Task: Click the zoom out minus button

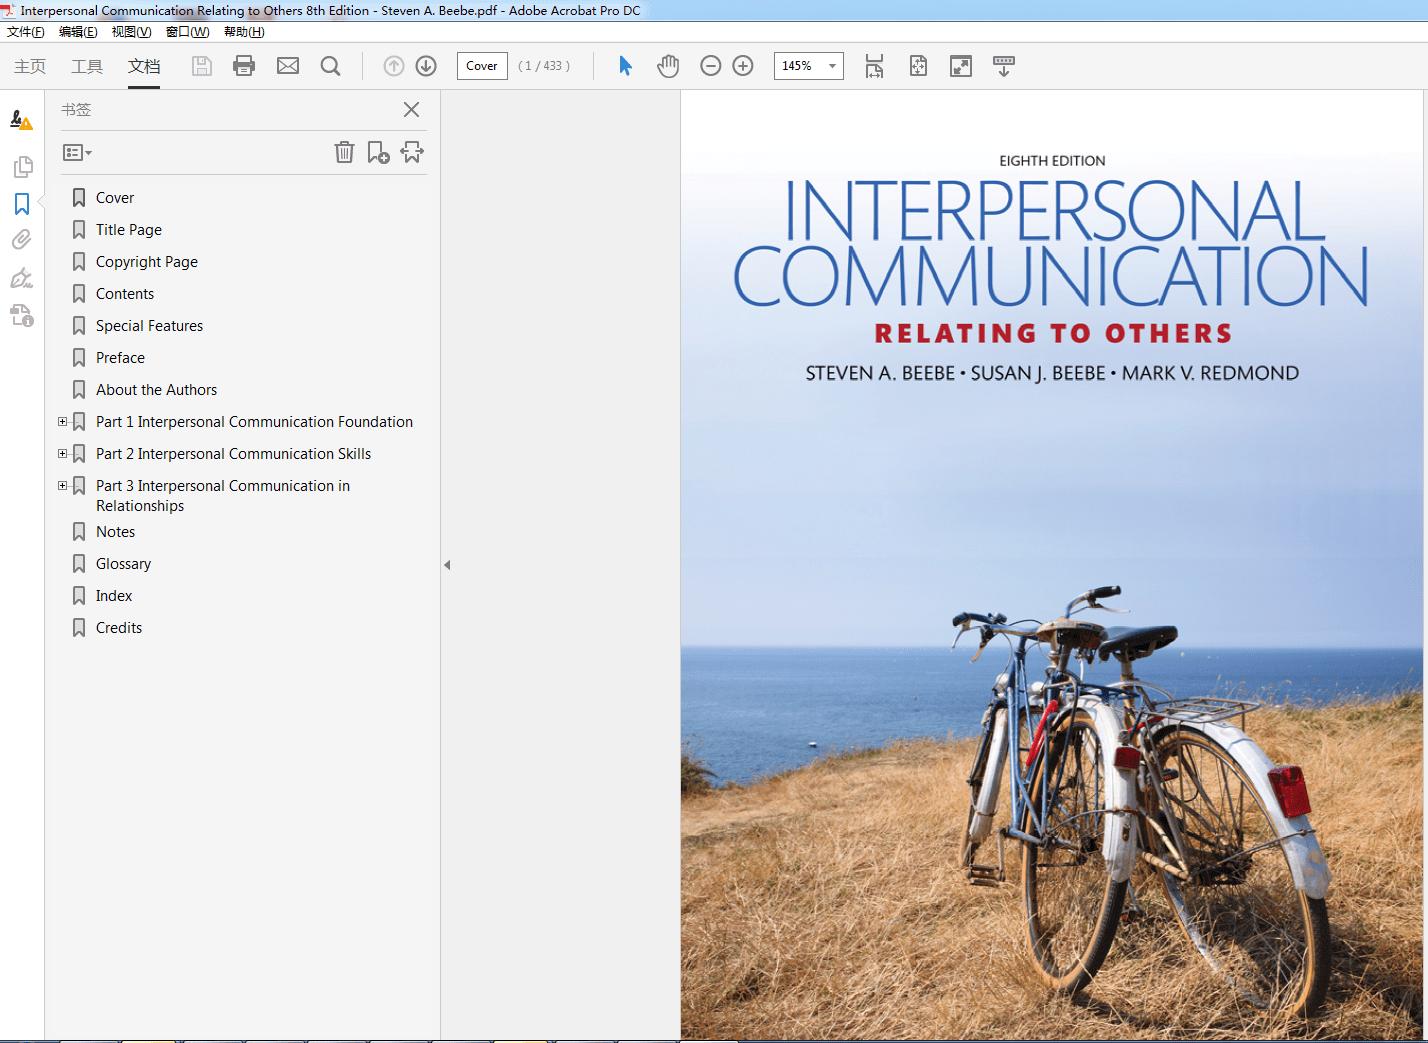Action: click(x=711, y=66)
